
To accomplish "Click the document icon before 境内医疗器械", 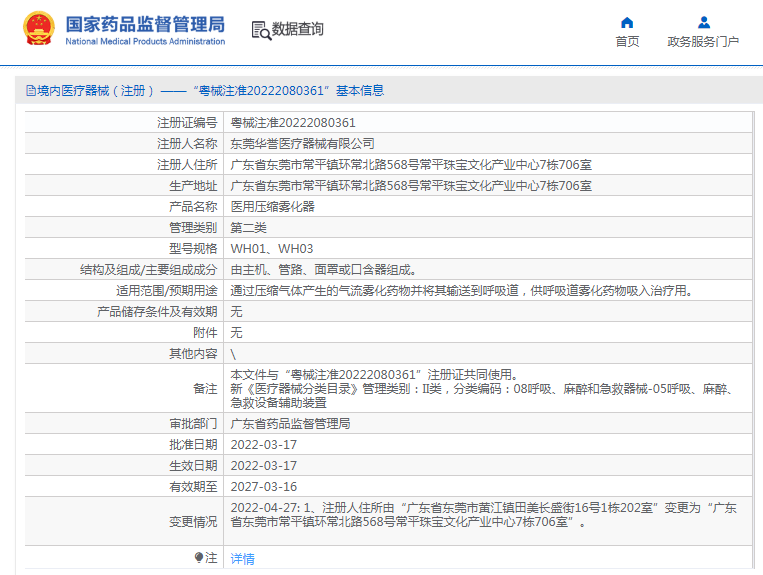I will [30, 91].
